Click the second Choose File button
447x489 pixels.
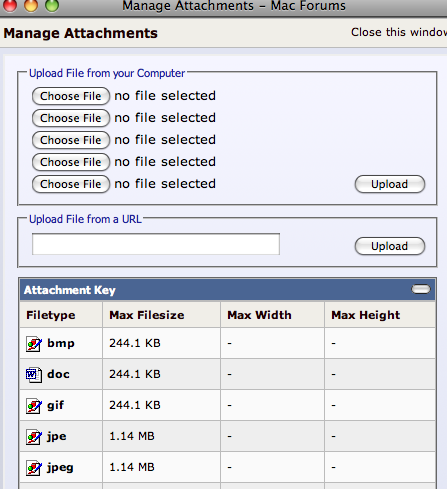71,118
